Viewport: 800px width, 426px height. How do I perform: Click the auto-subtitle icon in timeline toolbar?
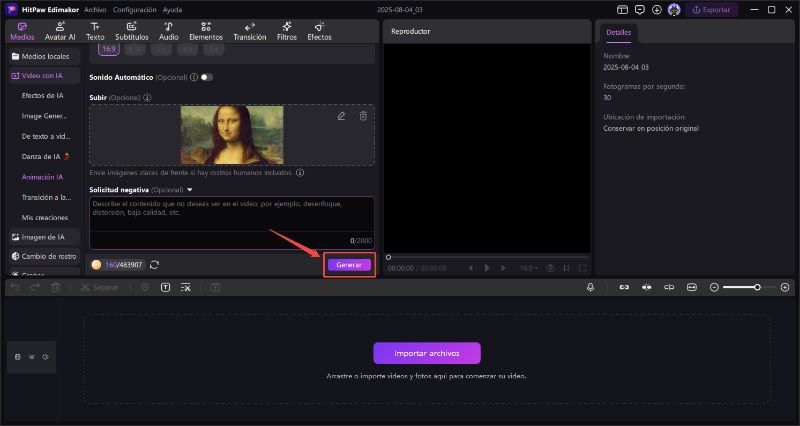(186, 288)
